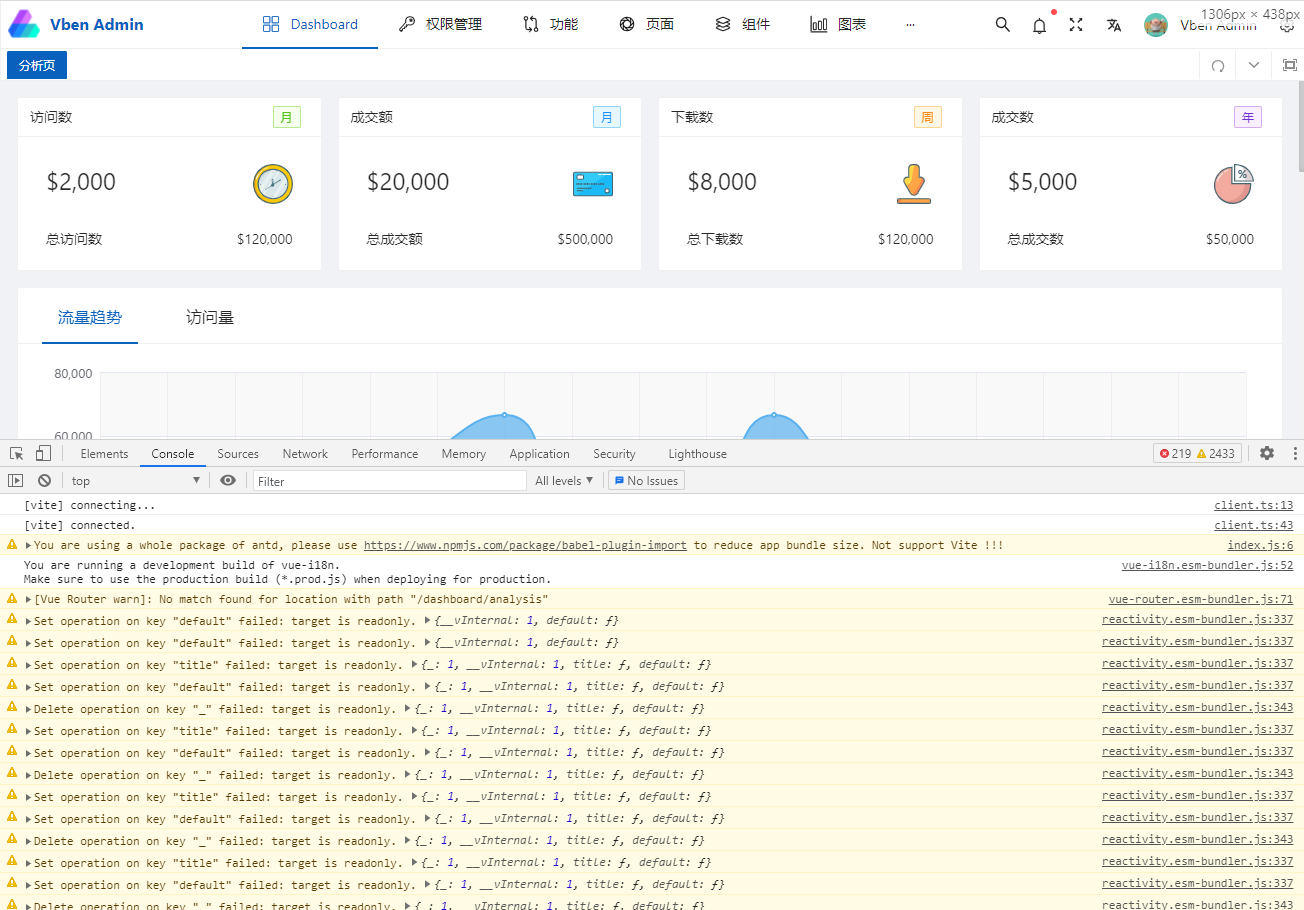
Task: Open the Network tab in DevTools
Action: point(305,453)
